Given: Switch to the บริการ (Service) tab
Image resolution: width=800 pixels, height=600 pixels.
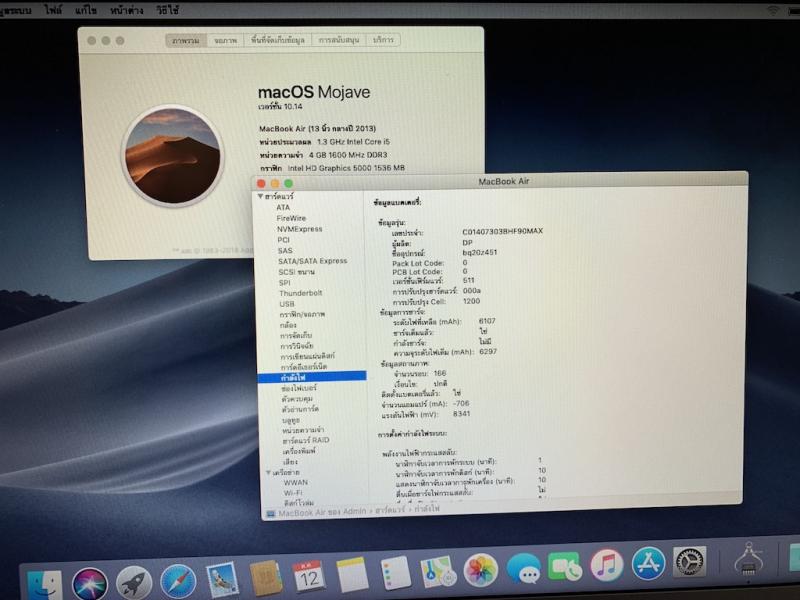Looking at the screenshot, I should [383, 39].
